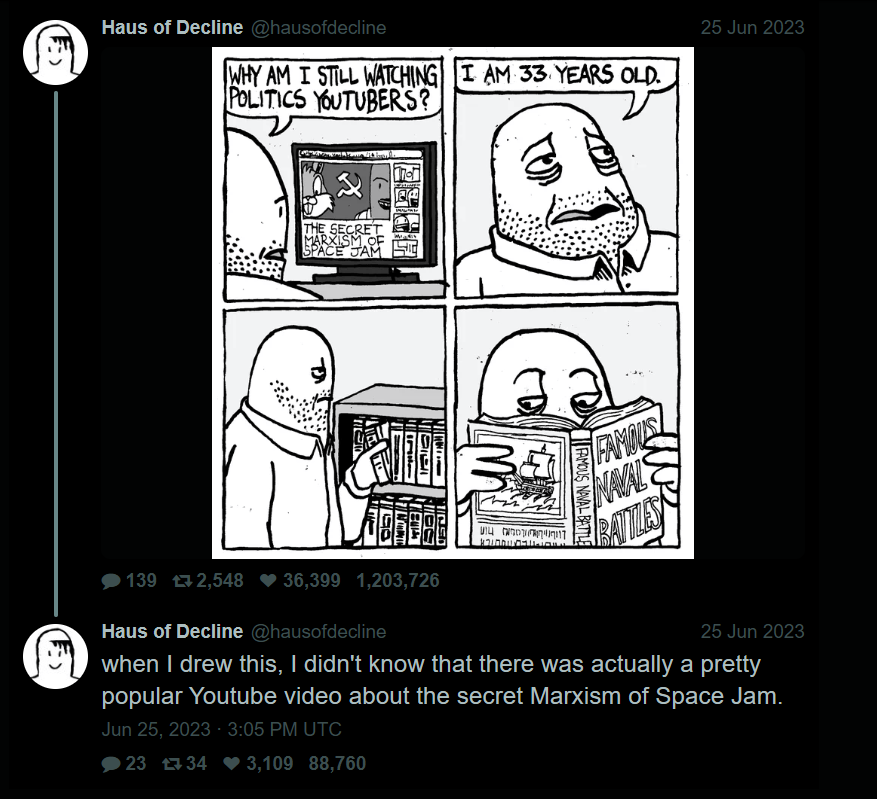Open the @hausofdecline handle on first tweet
The height and width of the screenshot is (799, 877).
coord(318,27)
